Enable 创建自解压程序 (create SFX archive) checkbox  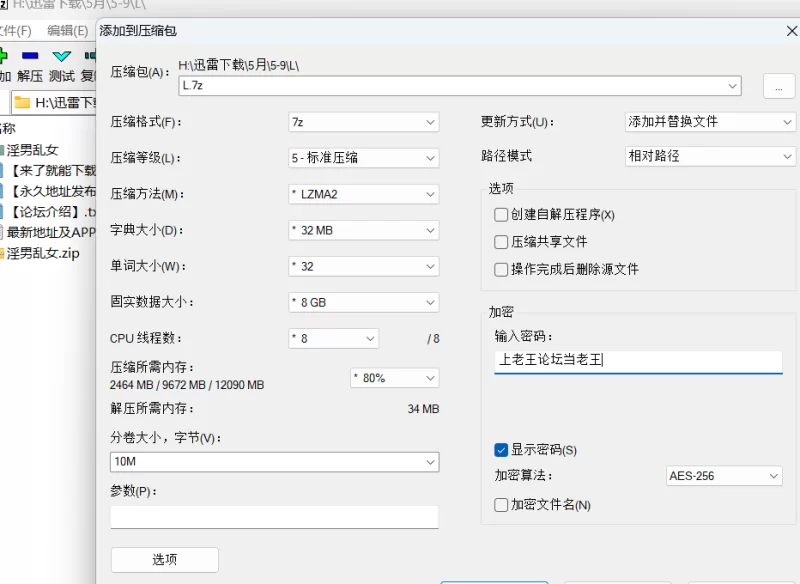click(501, 215)
